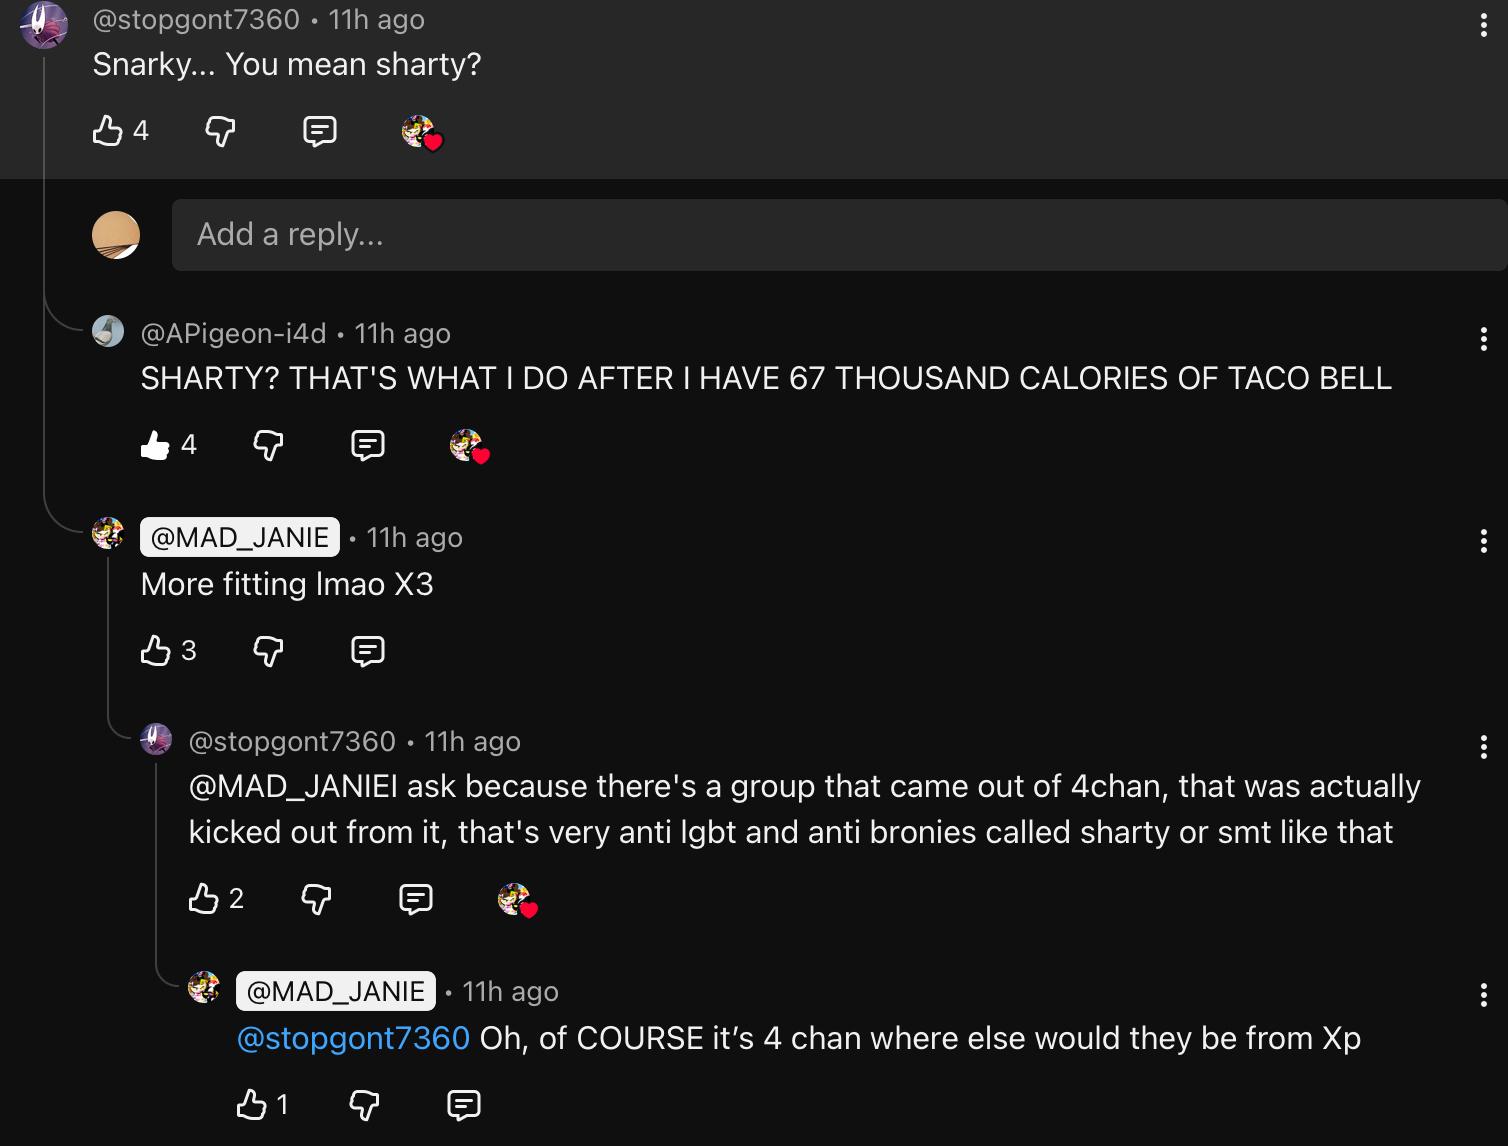Screen dimensions: 1508x1146
Task: Click the "Add a reply..." text field
Action: 838,235
